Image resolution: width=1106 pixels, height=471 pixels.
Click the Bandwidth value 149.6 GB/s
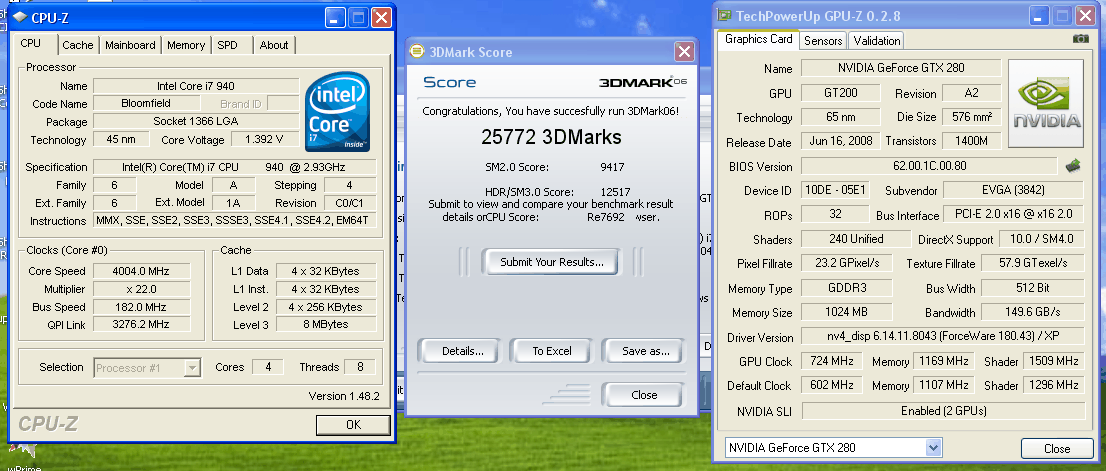[1032, 312]
